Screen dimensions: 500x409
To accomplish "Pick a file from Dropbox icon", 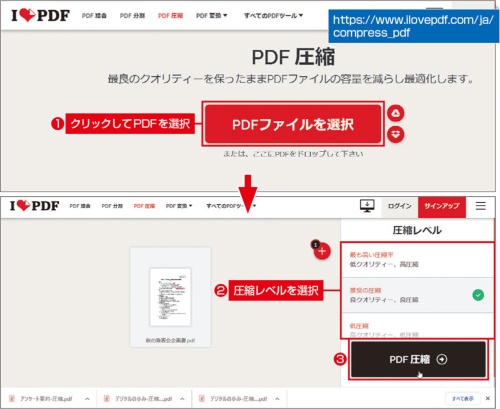I will tap(396, 135).
